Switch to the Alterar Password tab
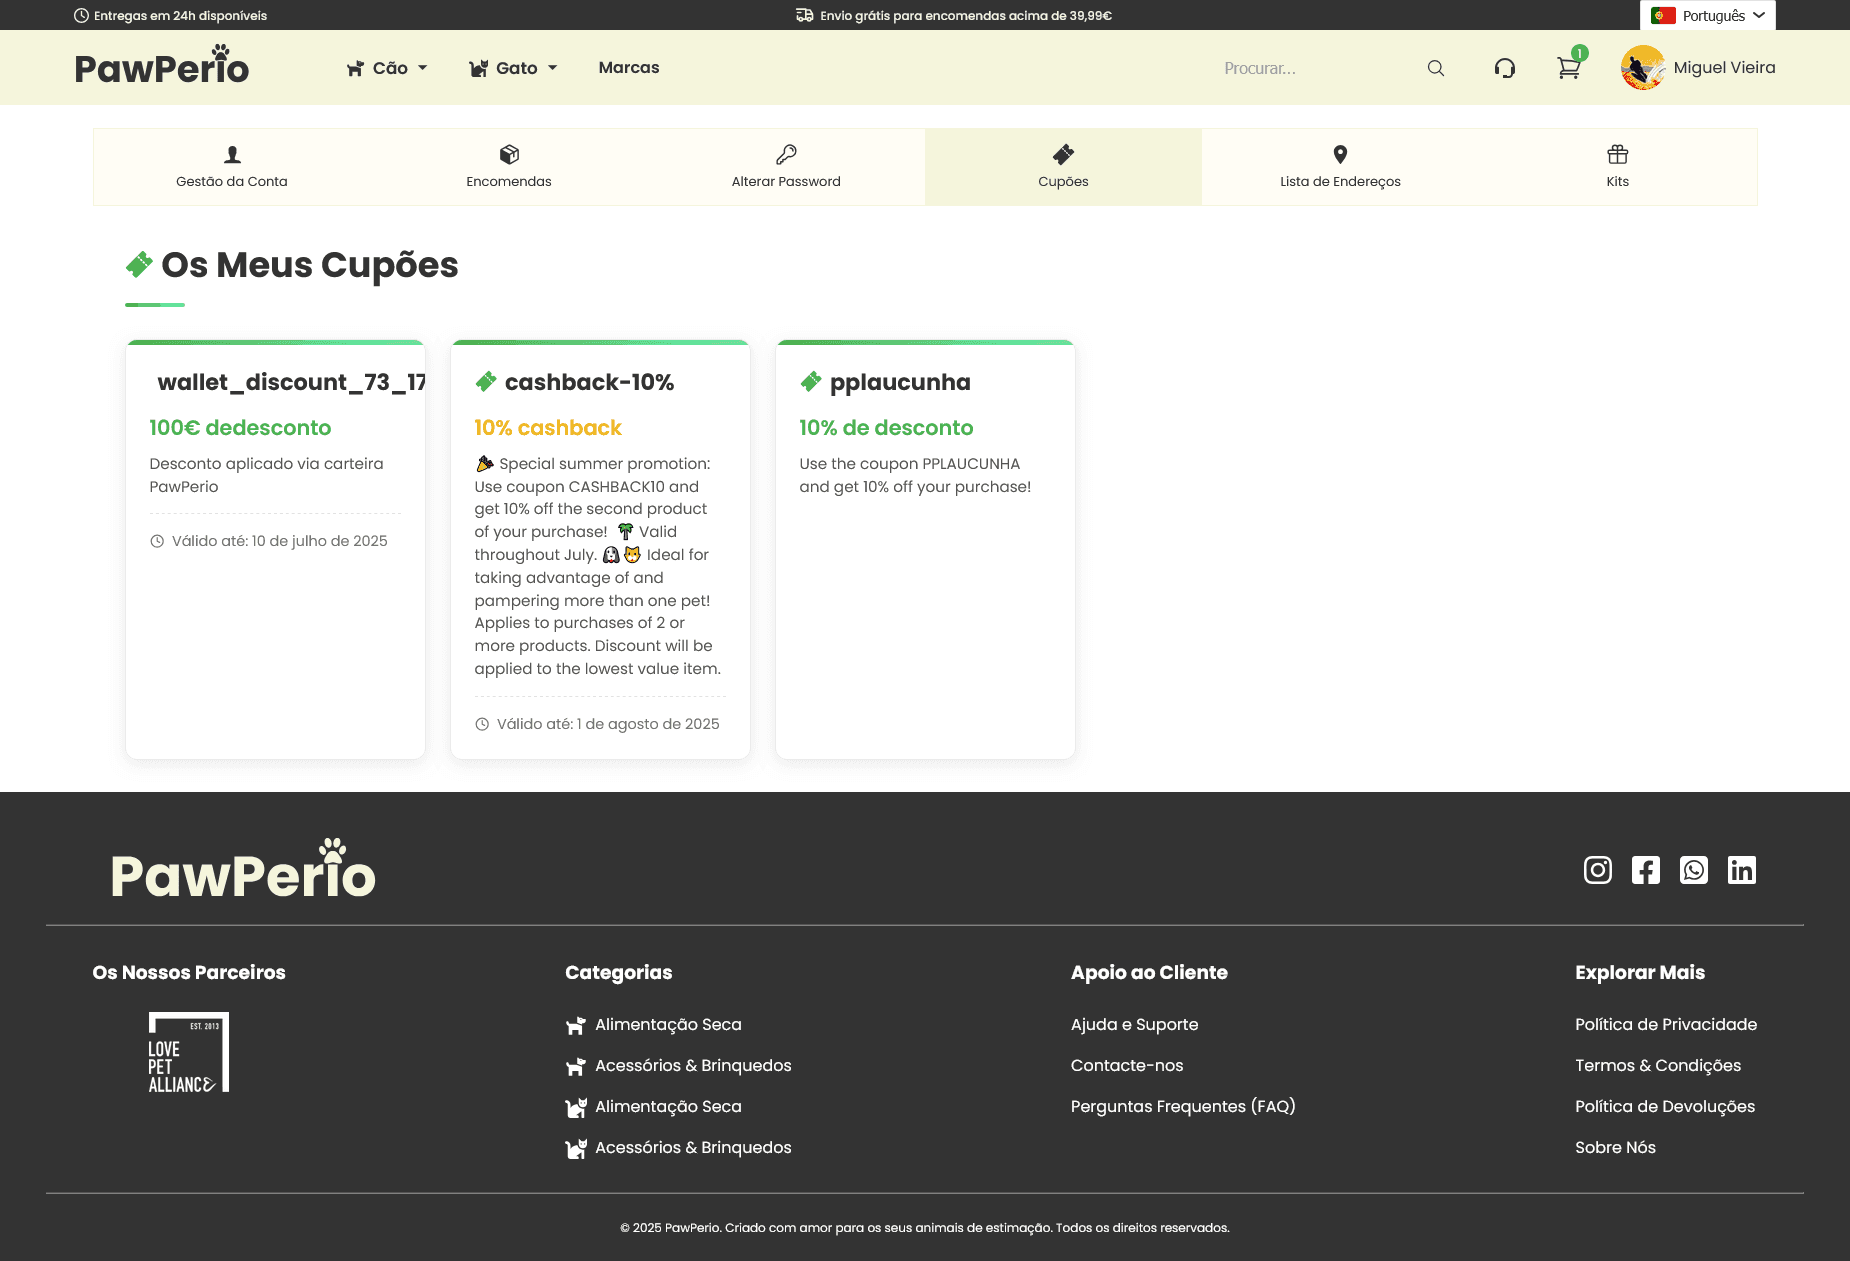The image size is (1850, 1261). [x=786, y=167]
